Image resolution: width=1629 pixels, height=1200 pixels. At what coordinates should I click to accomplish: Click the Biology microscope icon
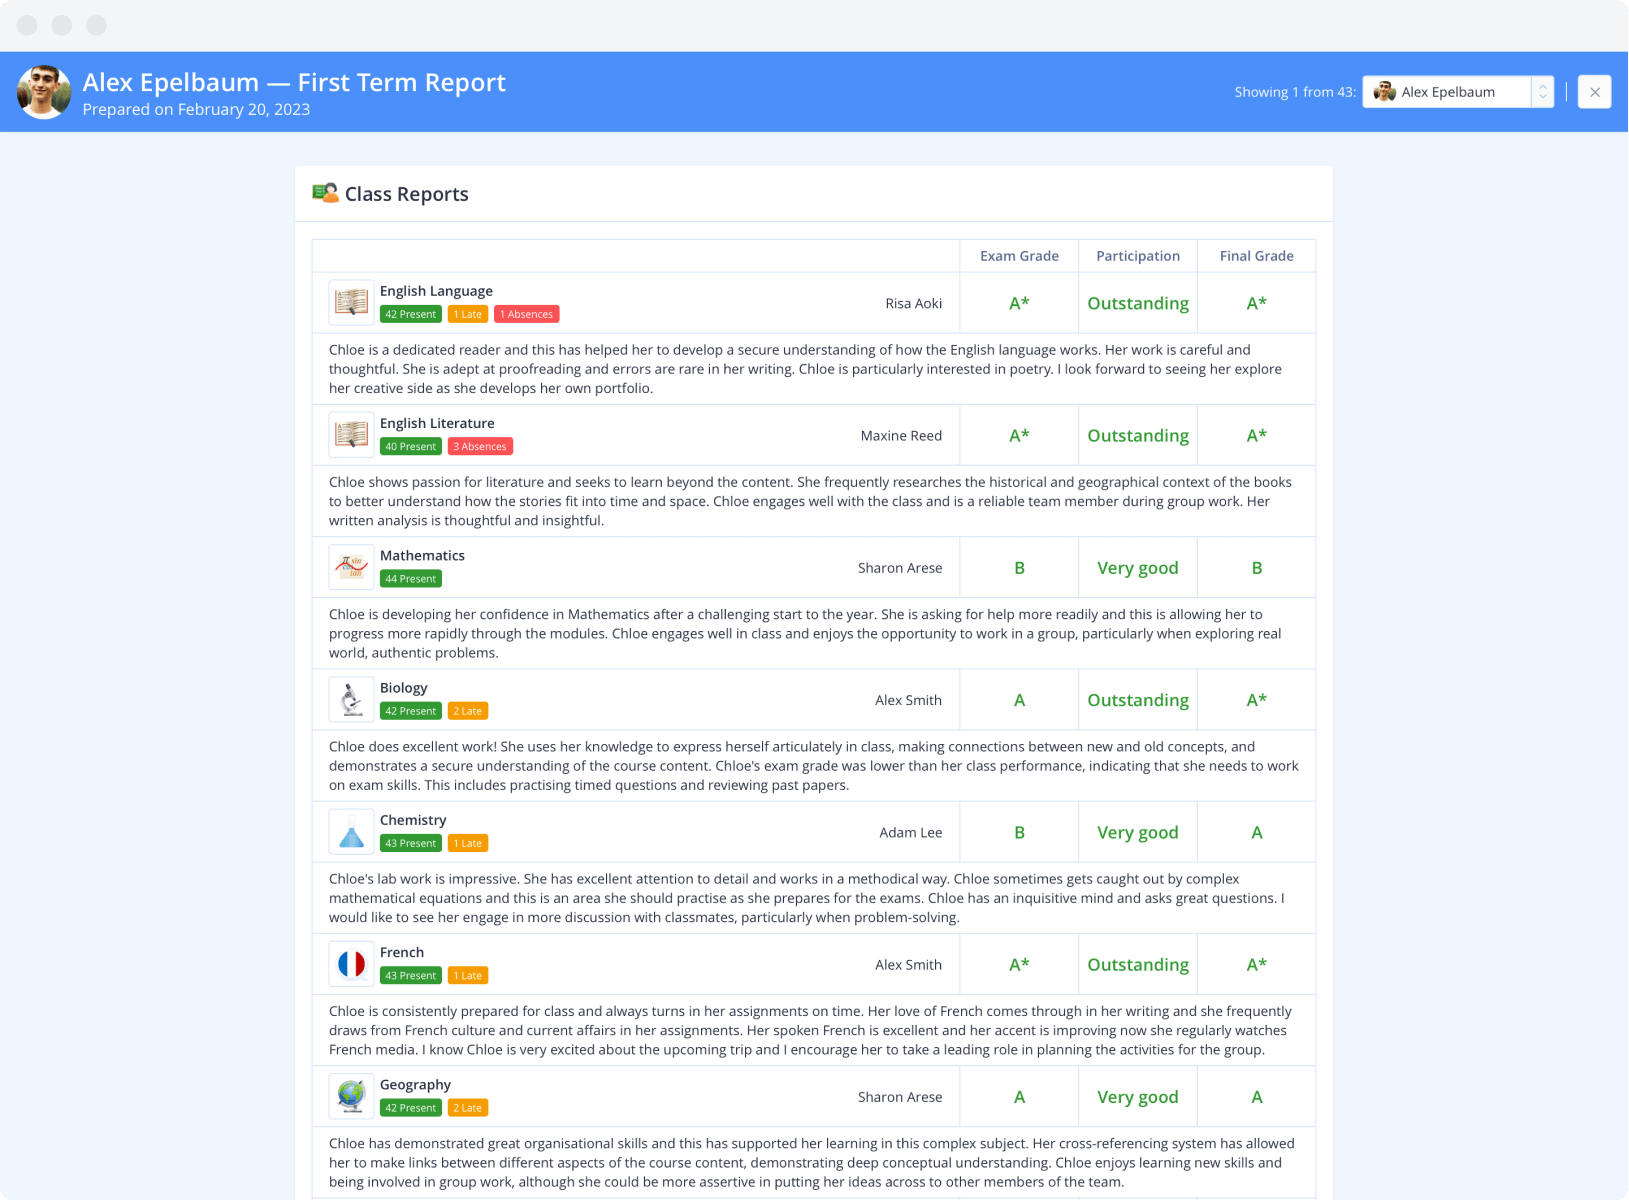click(351, 700)
